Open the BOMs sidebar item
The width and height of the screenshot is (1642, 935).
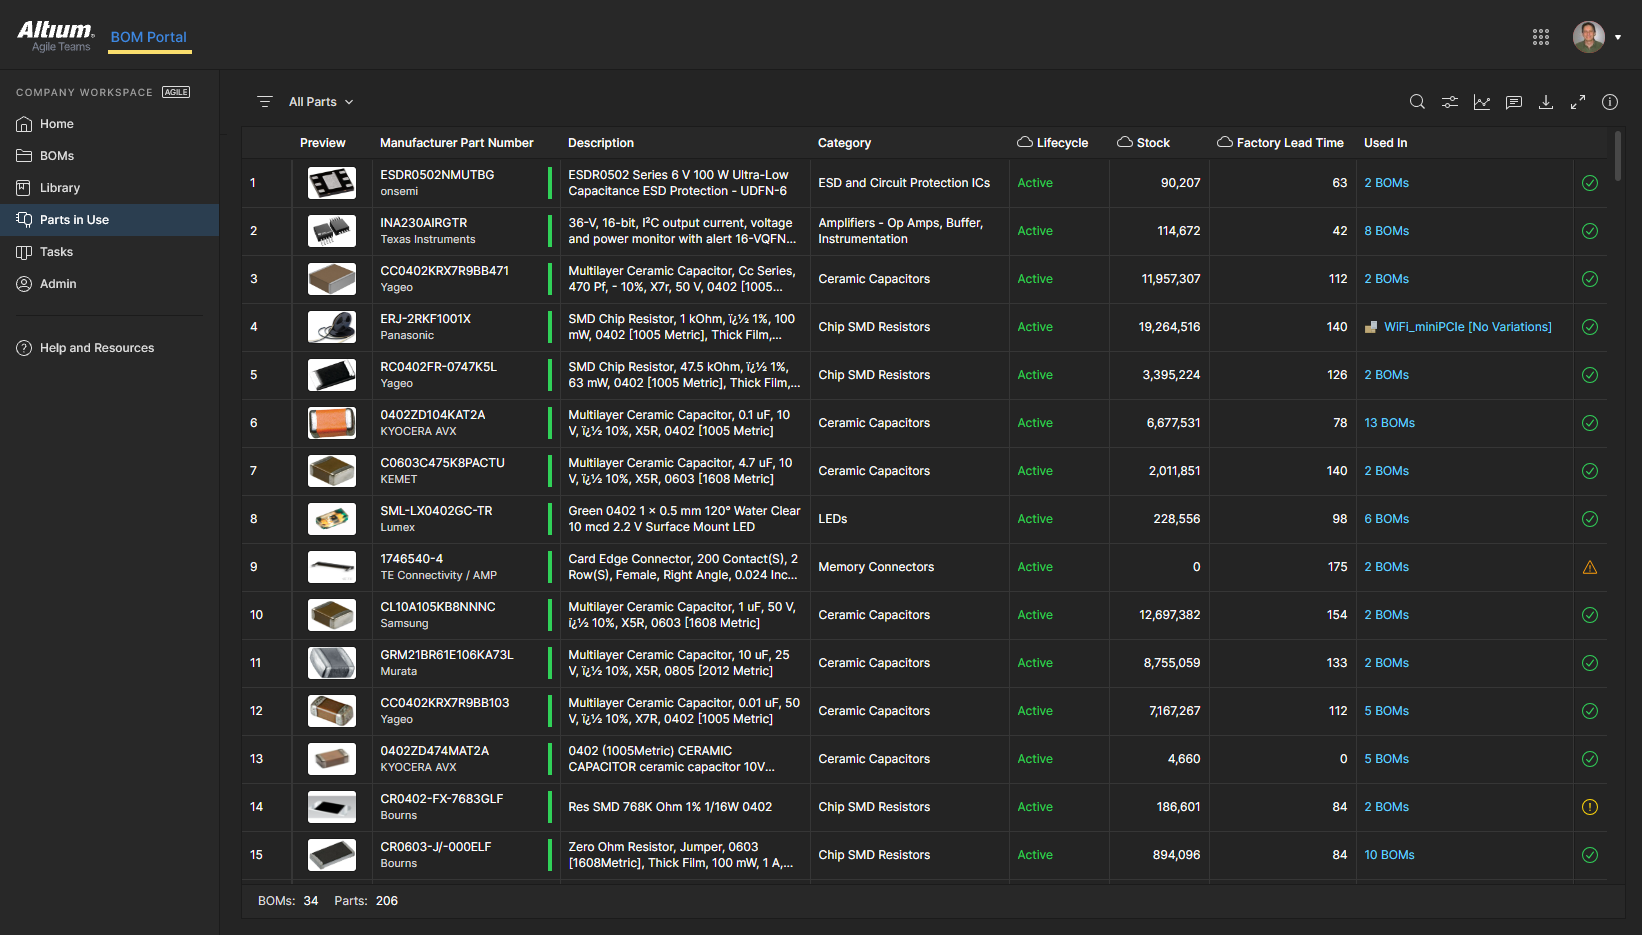[x=57, y=156]
